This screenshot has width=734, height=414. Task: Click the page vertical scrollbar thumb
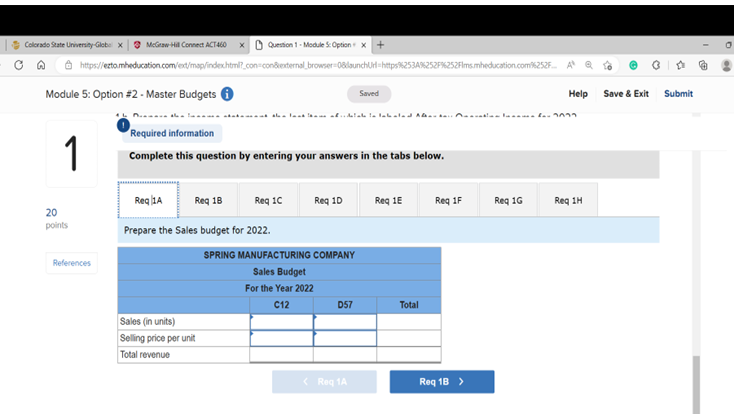coord(696,384)
